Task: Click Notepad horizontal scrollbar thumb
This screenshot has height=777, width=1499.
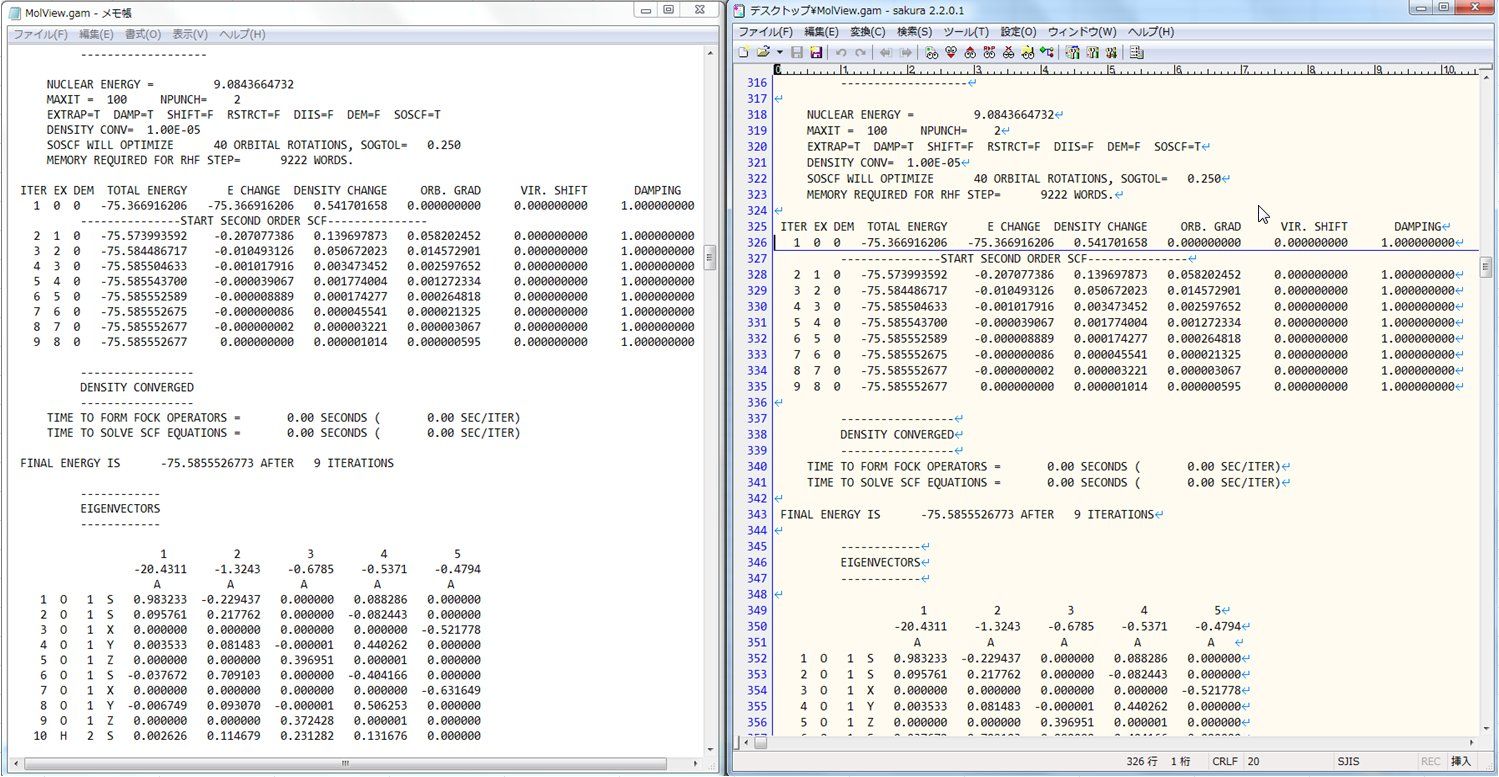Action: click(x=343, y=764)
